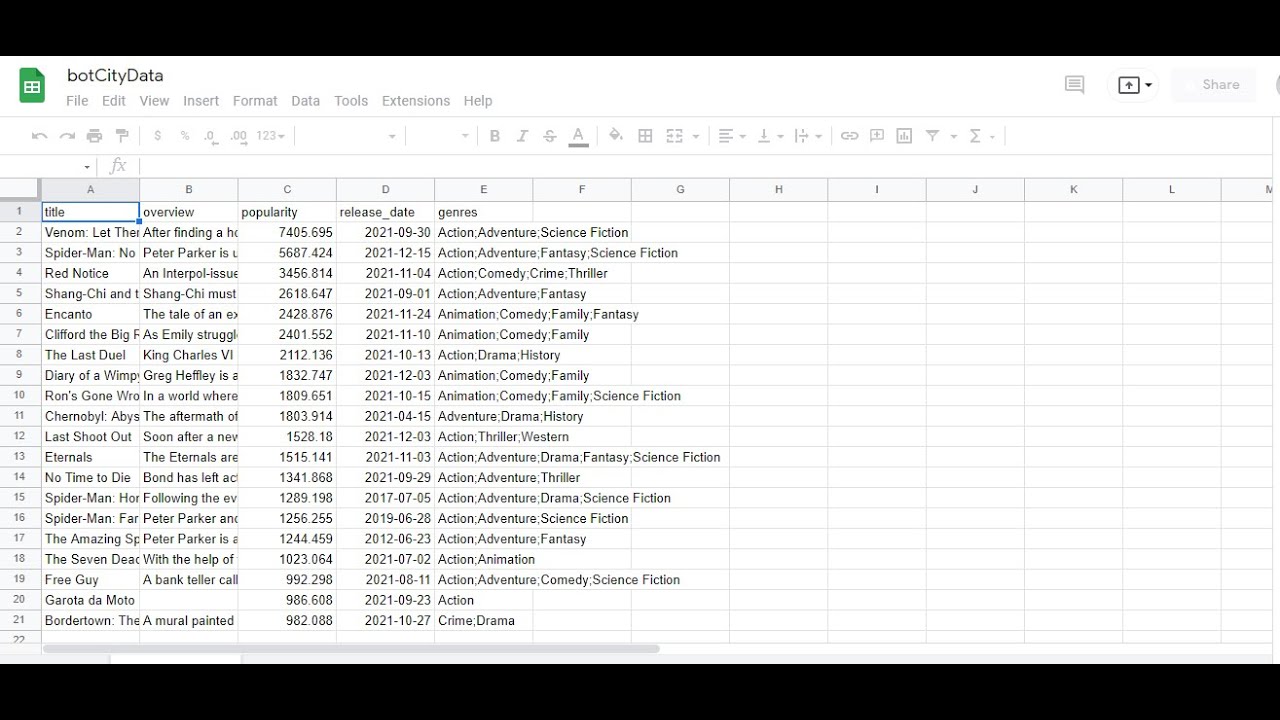Image resolution: width=1280 pixels, height=720 pixels.
Task: Print the spreadsheet using the printer icon
Action: point(94,136)
